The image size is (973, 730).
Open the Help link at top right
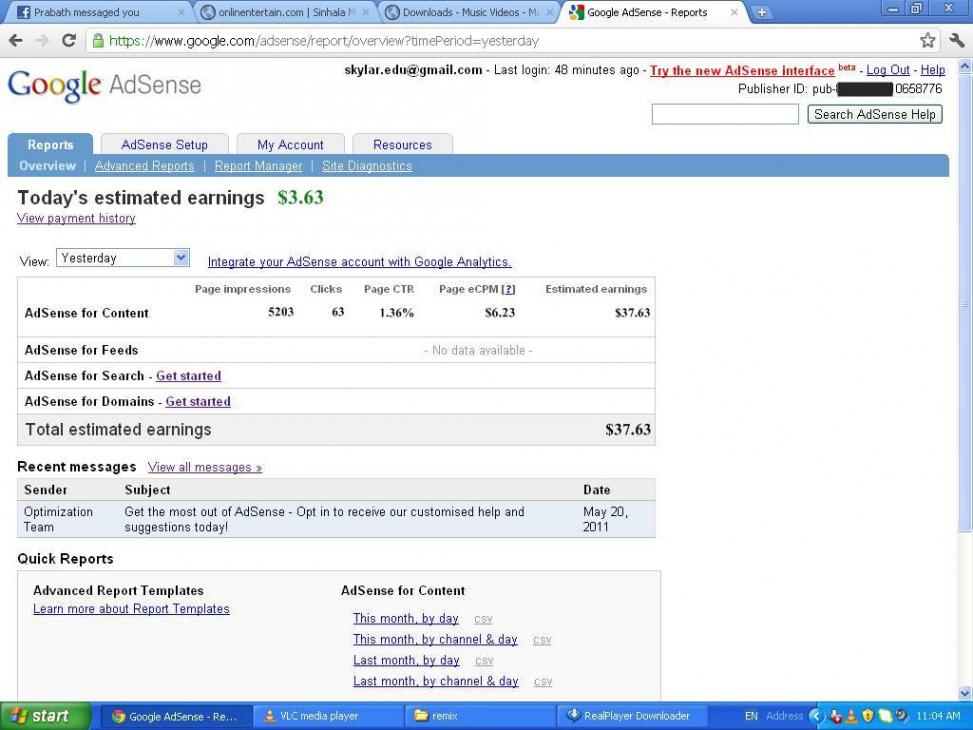pos(933,70)
